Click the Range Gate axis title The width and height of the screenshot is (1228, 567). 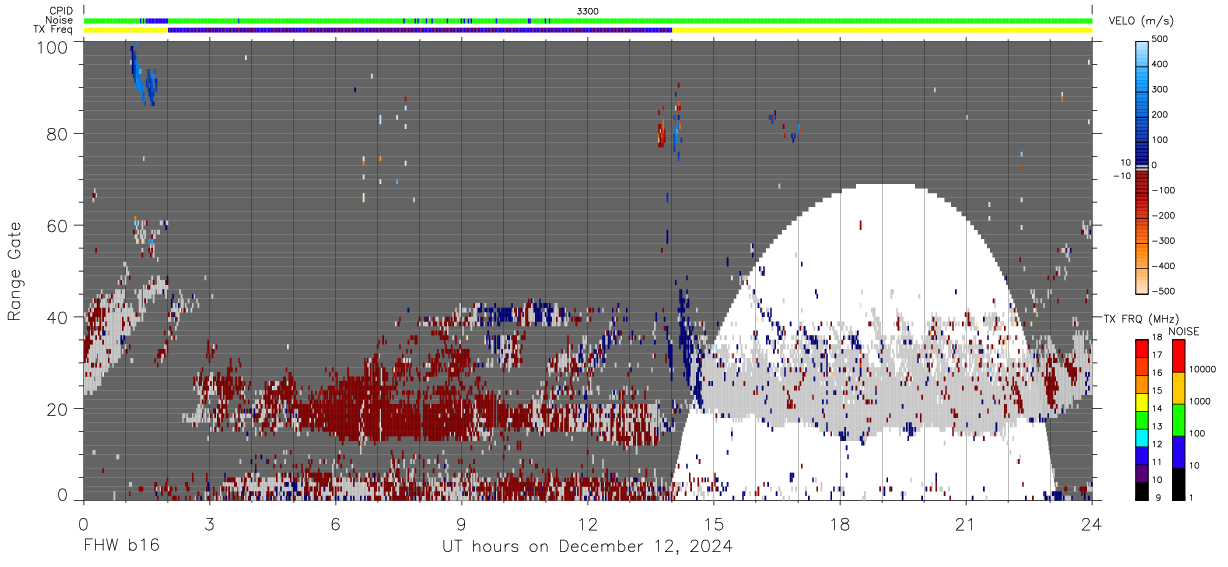pyautogui.click(x=16, y=271)
